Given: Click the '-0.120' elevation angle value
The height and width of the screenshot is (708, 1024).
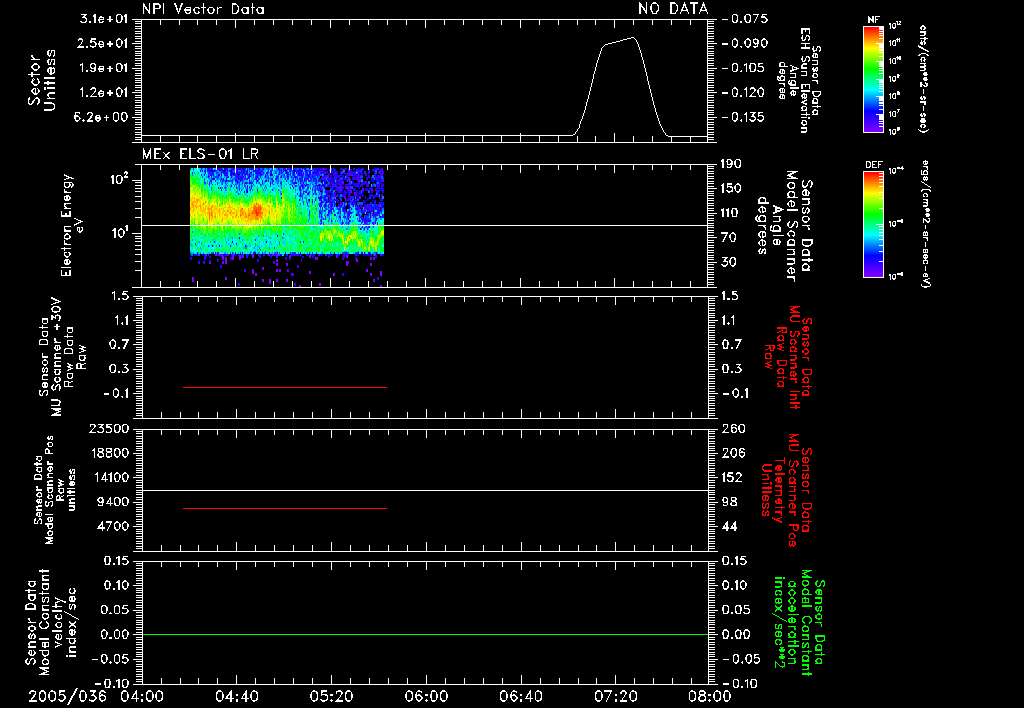Looking at the screenshot, I should click(x=746, y=93).
